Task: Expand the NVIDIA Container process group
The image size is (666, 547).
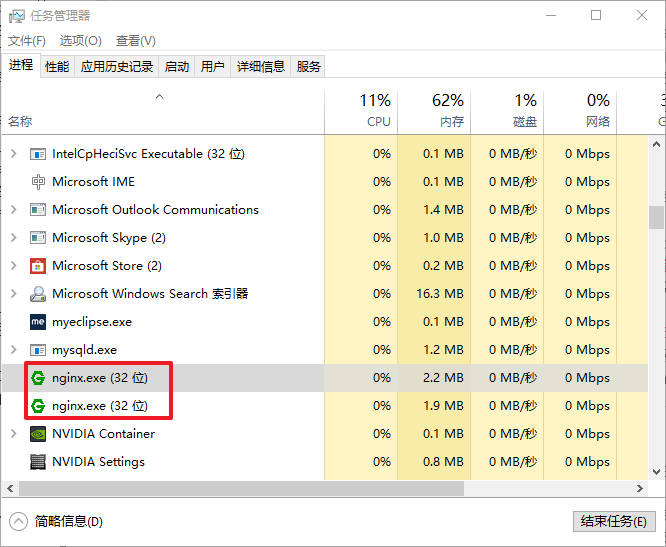Action: pyautogui.click(x=13, y=434)
